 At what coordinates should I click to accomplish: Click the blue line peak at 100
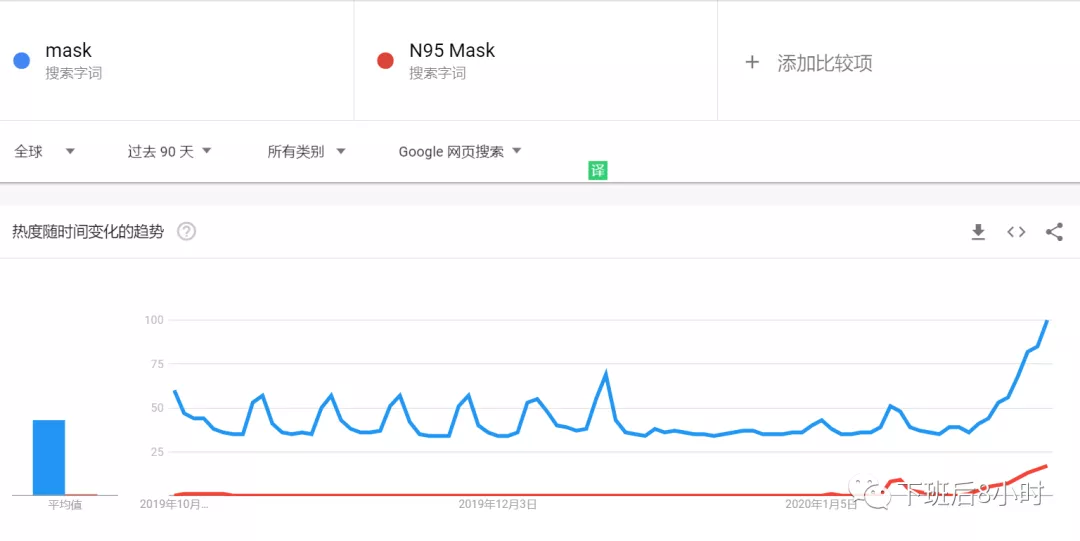pos(1048,320)
